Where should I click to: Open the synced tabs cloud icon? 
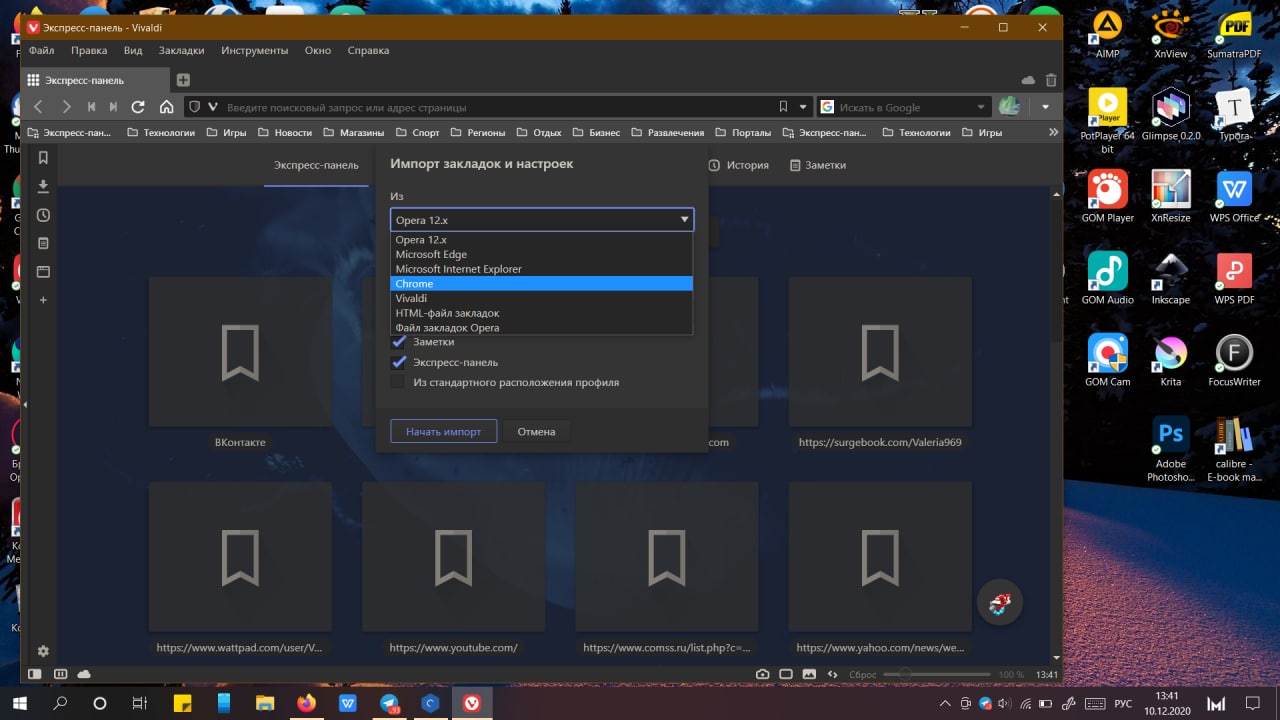click(1028, 80)
